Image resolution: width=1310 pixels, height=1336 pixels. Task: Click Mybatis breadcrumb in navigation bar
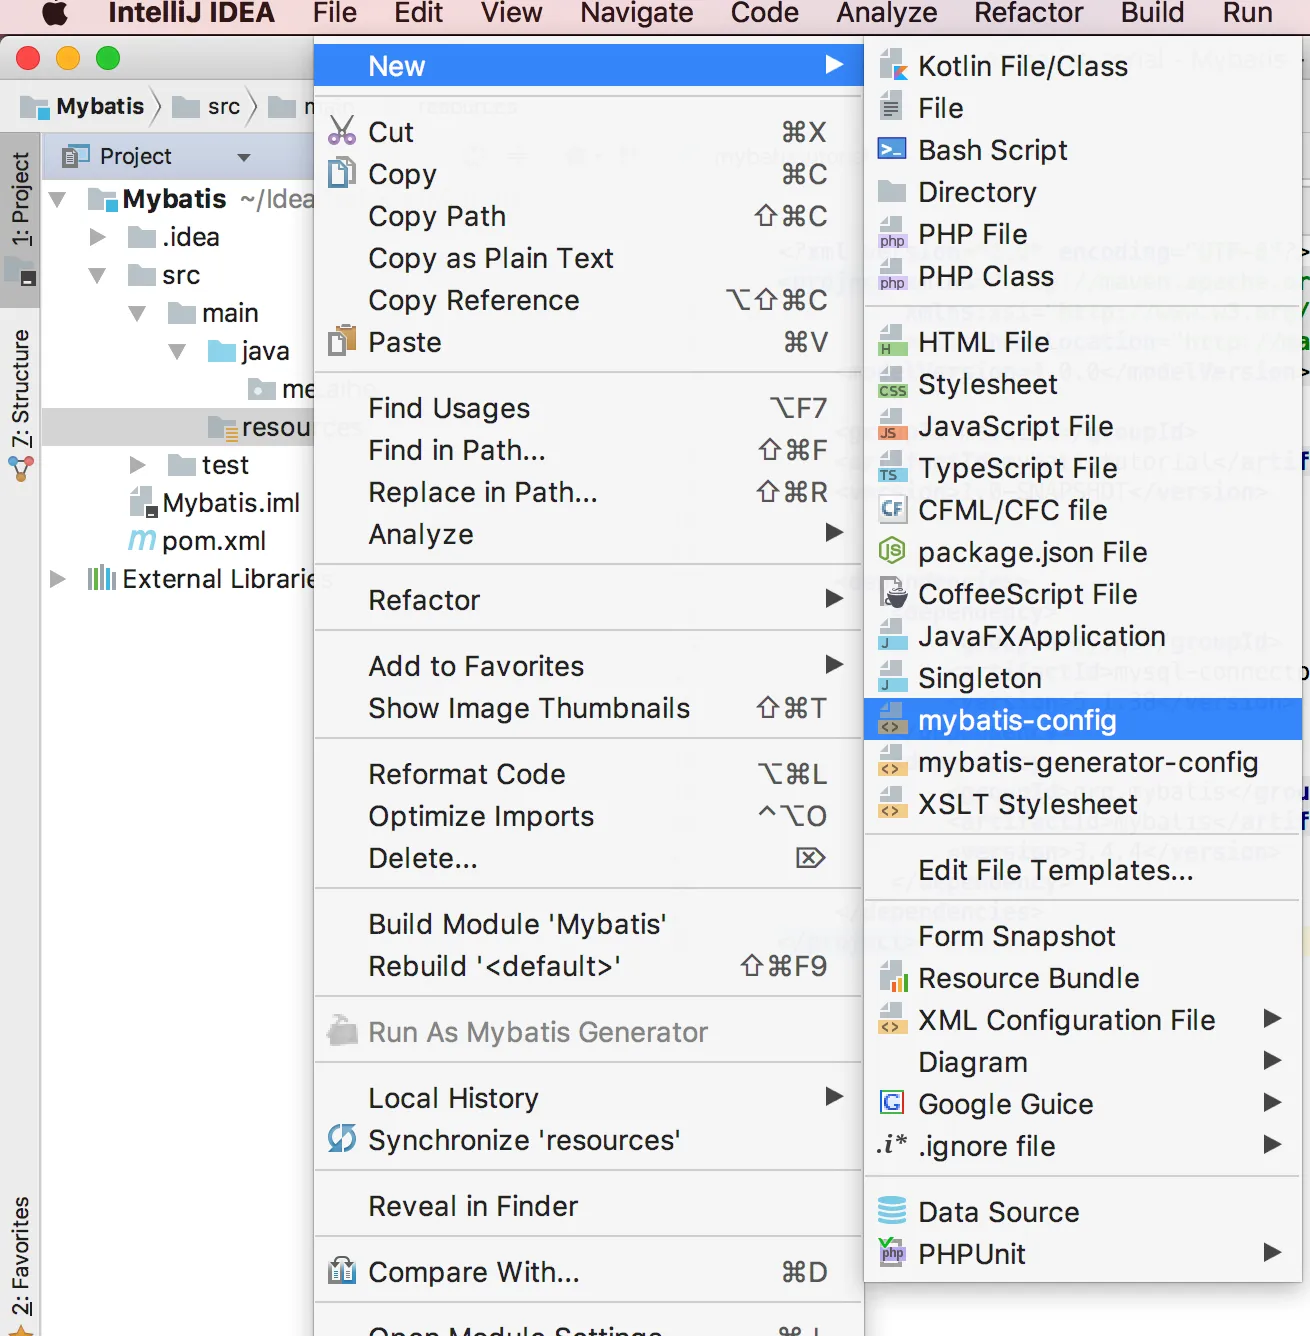99,107
